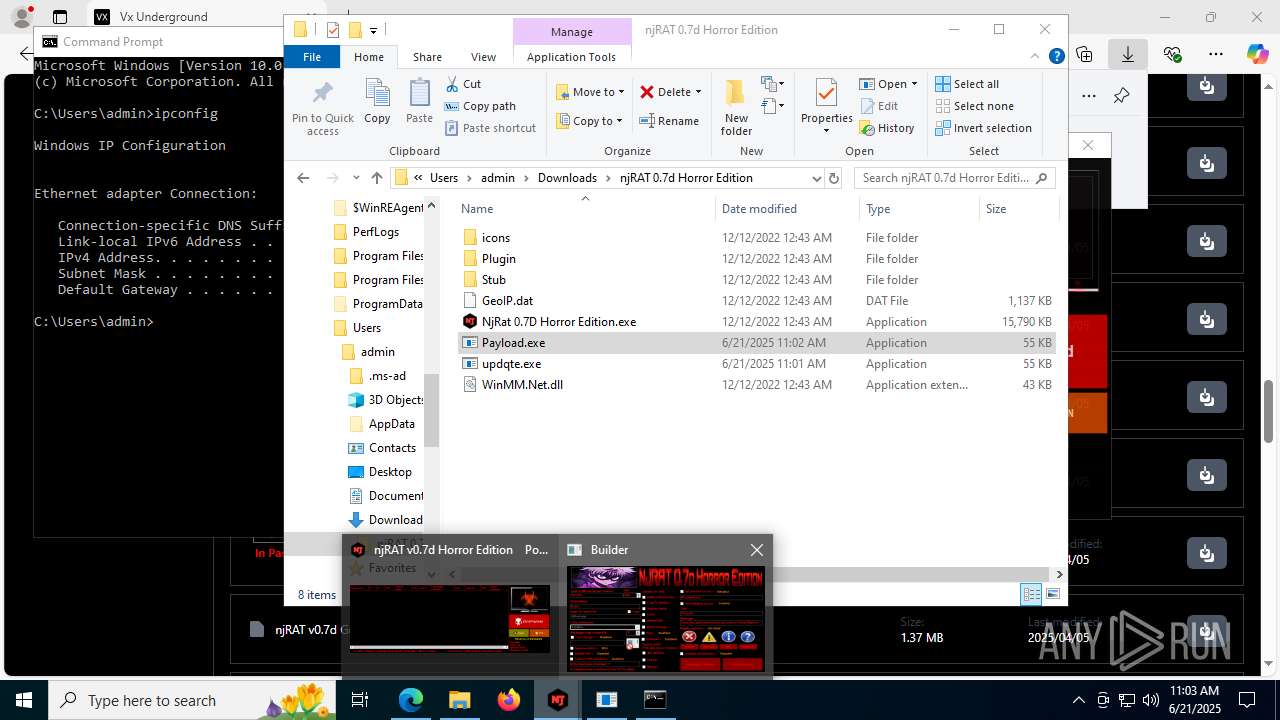Click the Home ribbon tab
Screen dimensions: 1280x720
pyautogui.click(x=369, y=57)
